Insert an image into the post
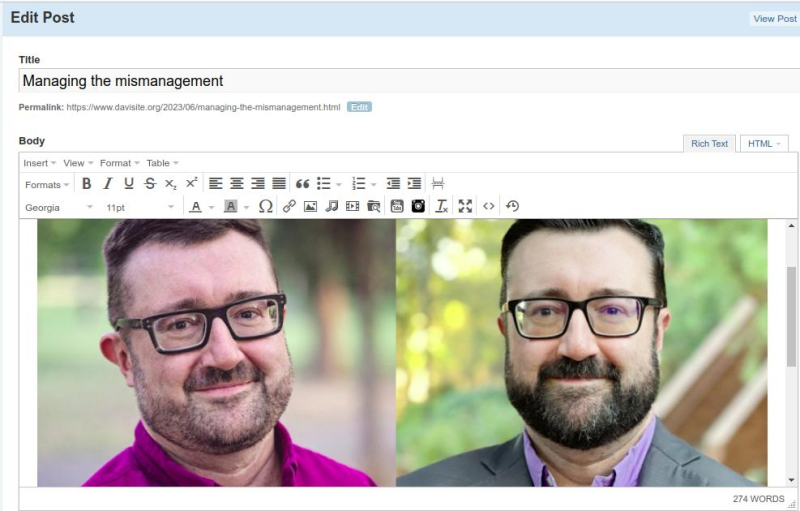 [310, 207]
